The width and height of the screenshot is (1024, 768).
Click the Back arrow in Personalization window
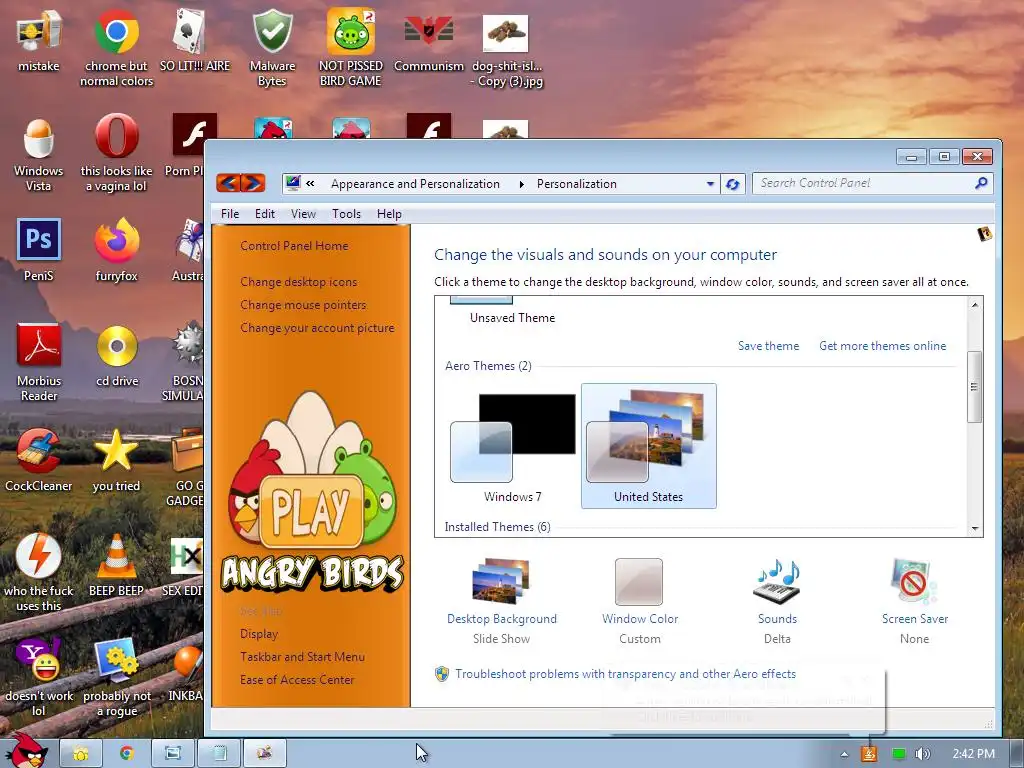point(228,183)
